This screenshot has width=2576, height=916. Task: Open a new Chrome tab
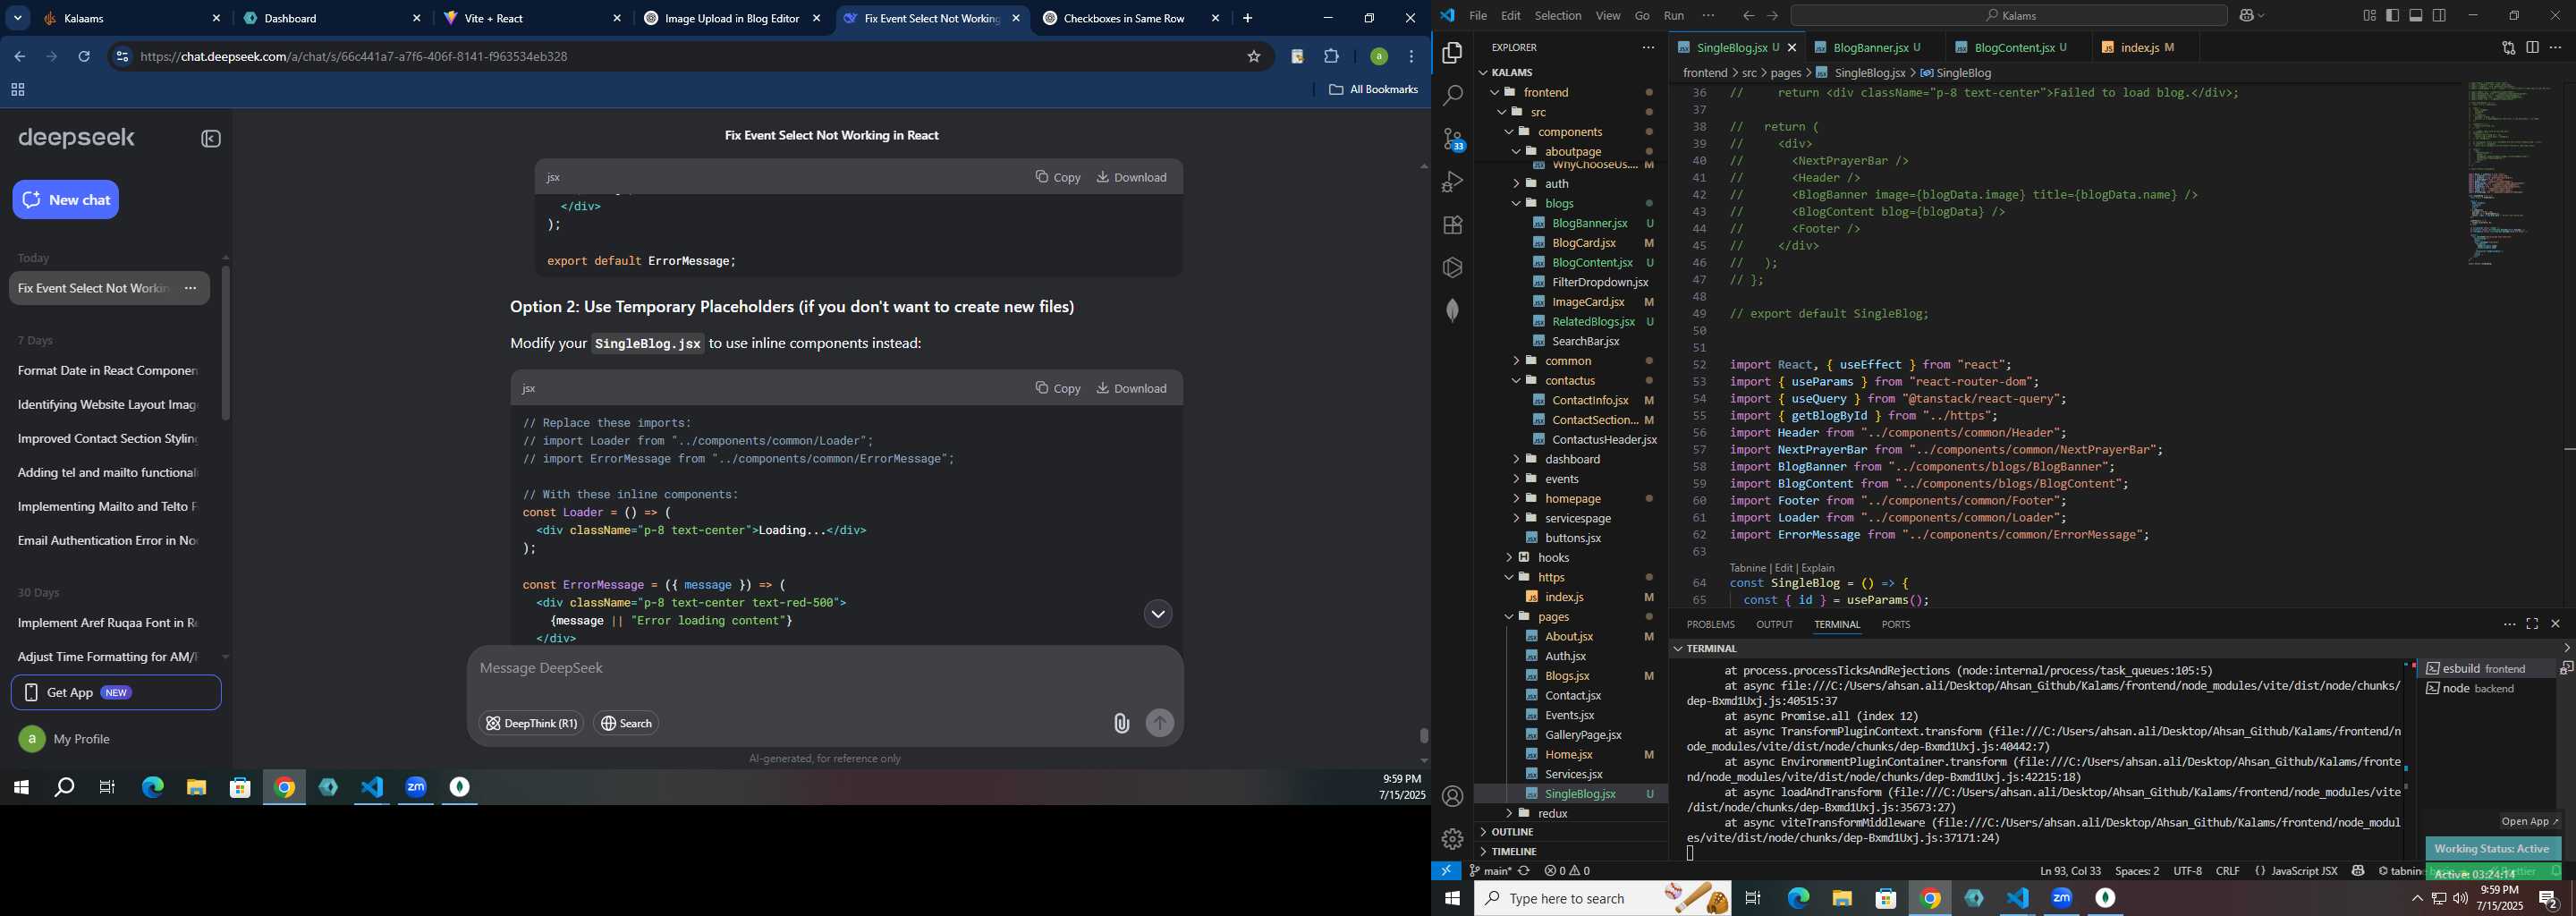click(x=1247, y=18)
